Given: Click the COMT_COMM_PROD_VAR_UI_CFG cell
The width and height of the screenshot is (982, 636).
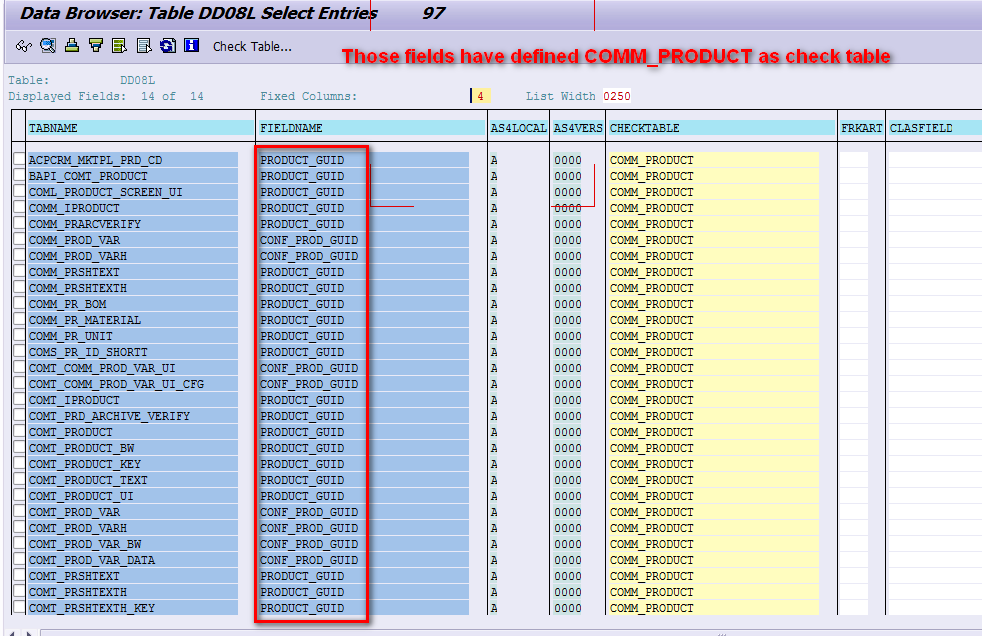Looking at the screenshot, I should point(132,384).
